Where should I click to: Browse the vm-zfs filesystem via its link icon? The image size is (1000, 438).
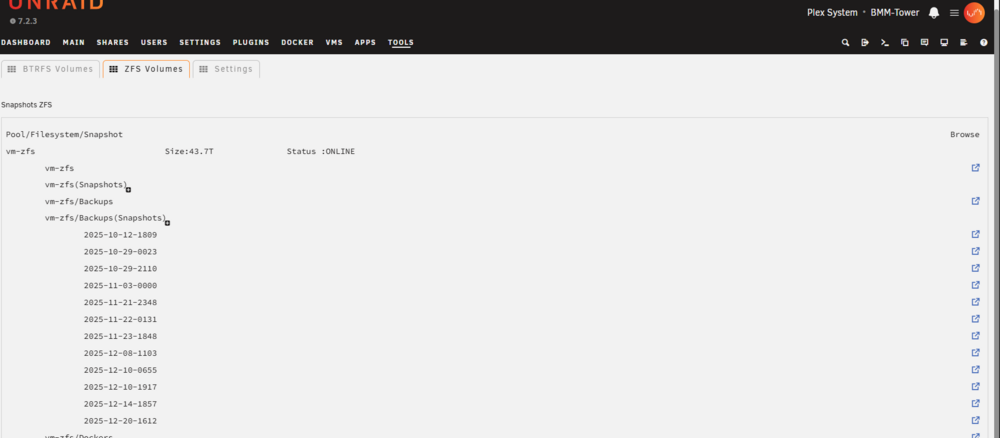point(975,168)
